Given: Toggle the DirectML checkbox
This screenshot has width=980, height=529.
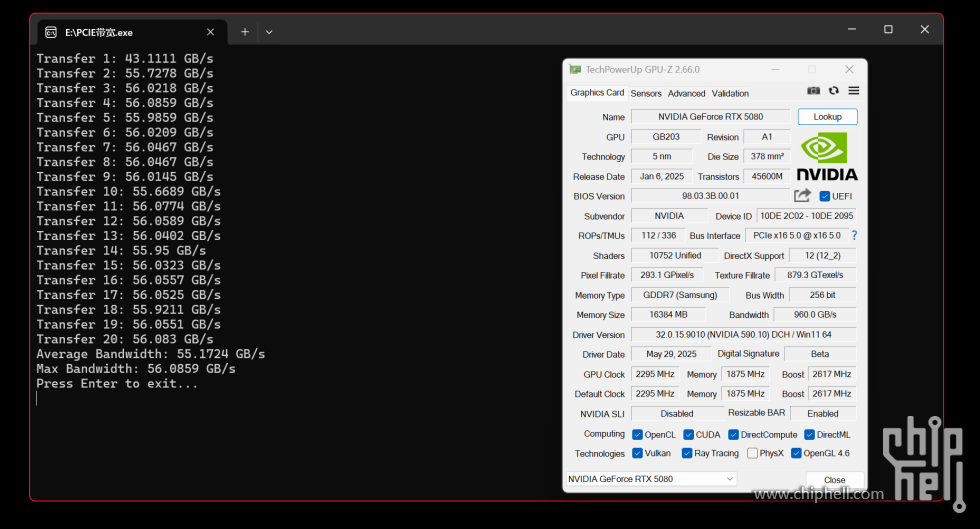Looking at the screenshot, I should (x=809, y=435).
